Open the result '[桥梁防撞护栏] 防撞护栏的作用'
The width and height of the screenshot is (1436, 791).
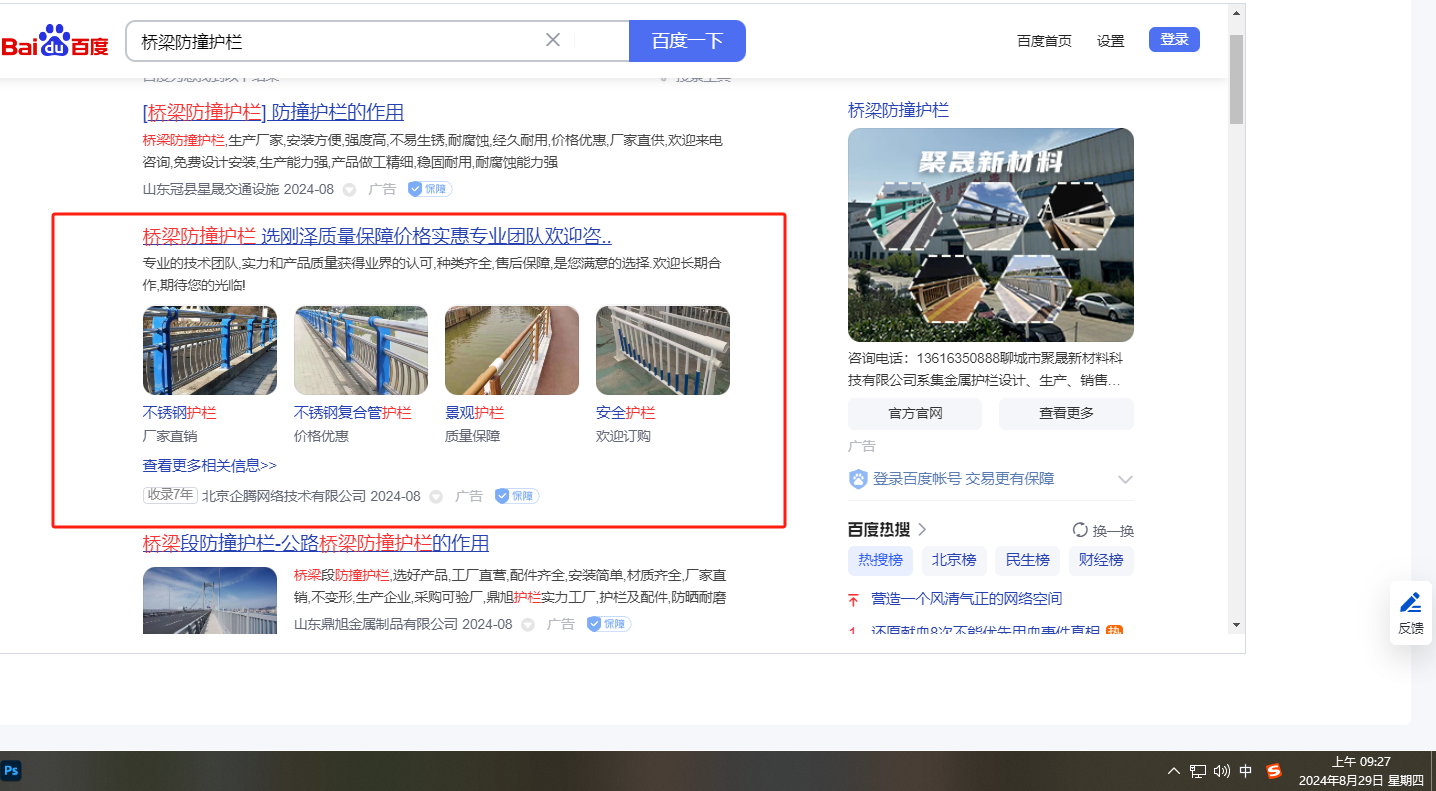(x=273, y=112)
